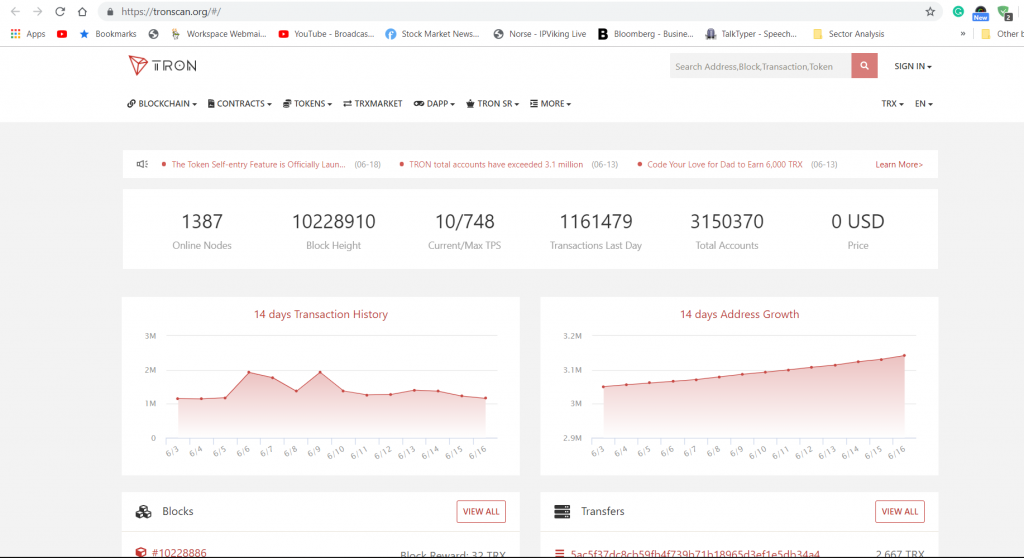The width and height of the screenshot is (1024, 558).
Task: Open Code Your Love for Dad announcement
Action: (x=724, y=165)
